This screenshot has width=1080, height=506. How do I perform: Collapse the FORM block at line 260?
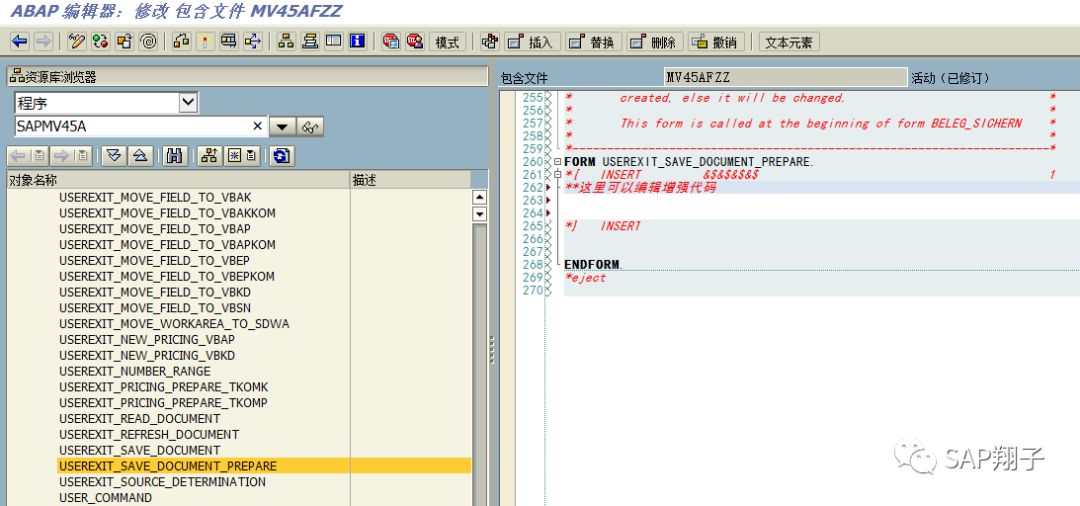click(x=557, y=162)
